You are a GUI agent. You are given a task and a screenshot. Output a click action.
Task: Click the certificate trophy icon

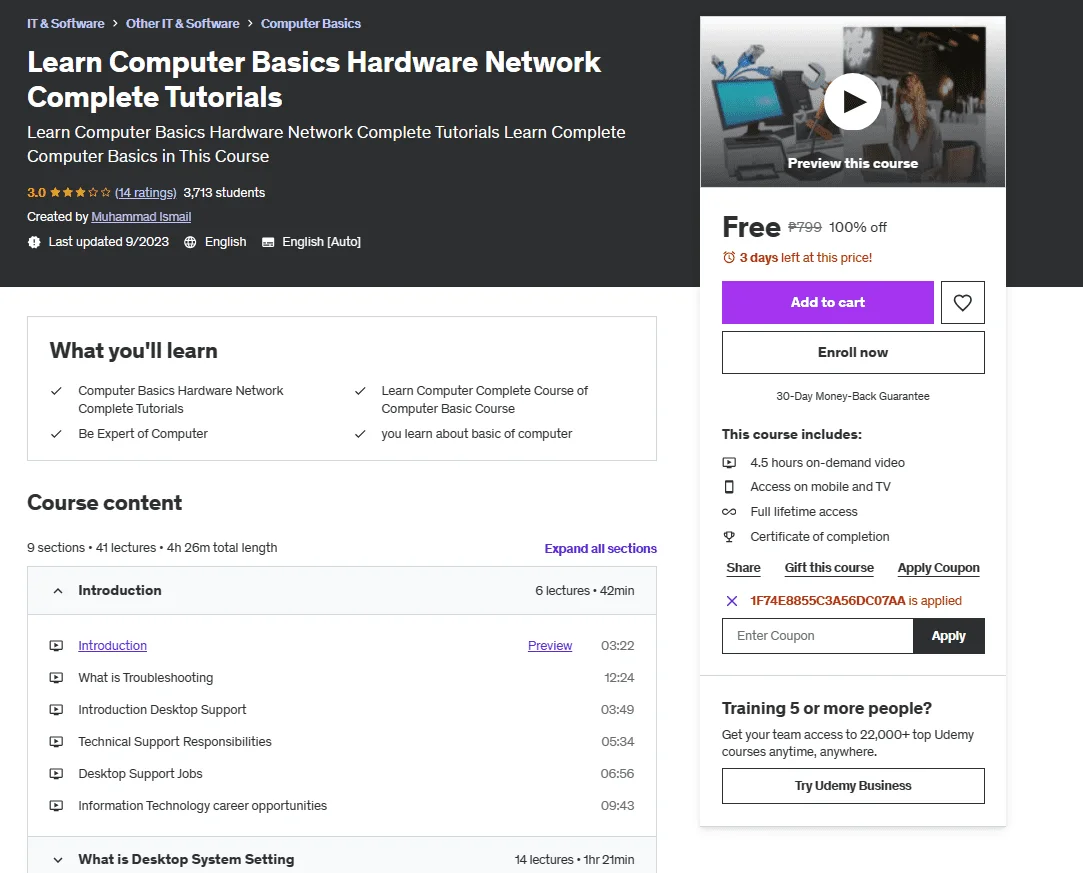pos(729,537)
